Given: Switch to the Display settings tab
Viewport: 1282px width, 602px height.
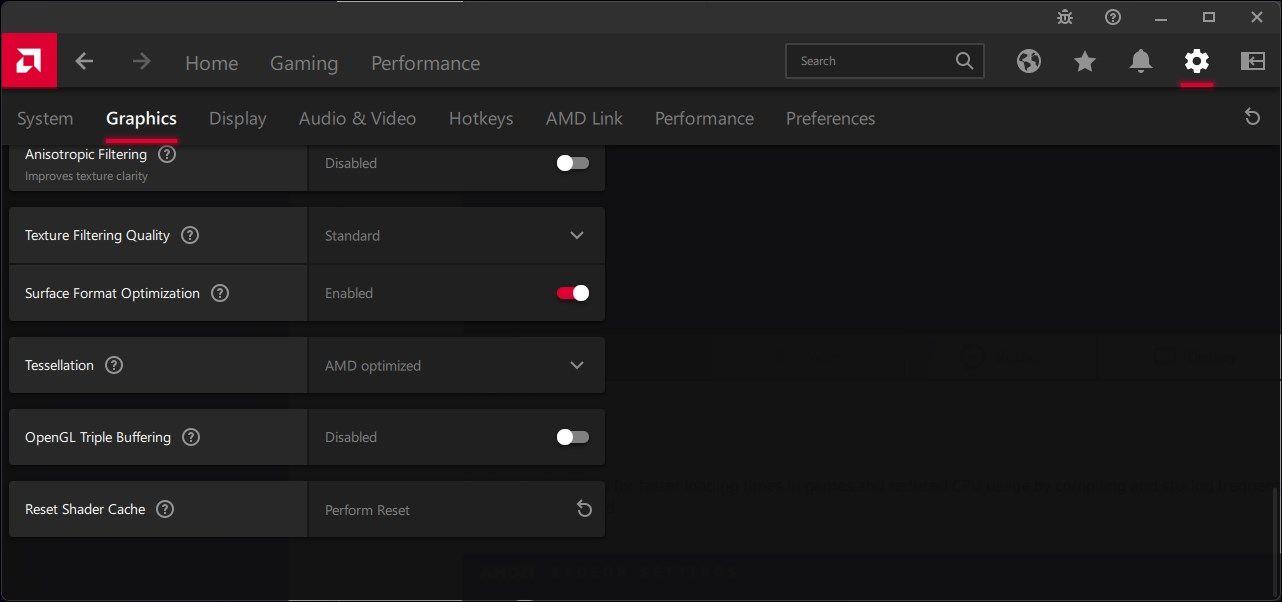Looking at the screenshot, I should (x=237, y=118).
